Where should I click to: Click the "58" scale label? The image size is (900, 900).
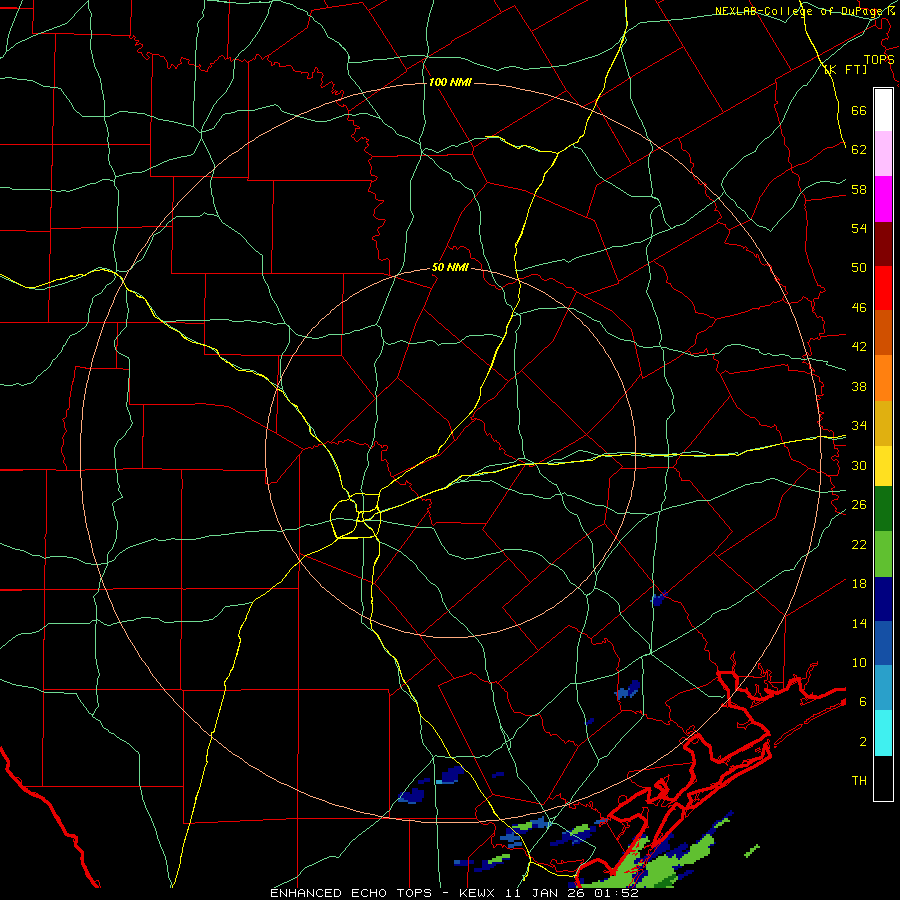(859, 189)
